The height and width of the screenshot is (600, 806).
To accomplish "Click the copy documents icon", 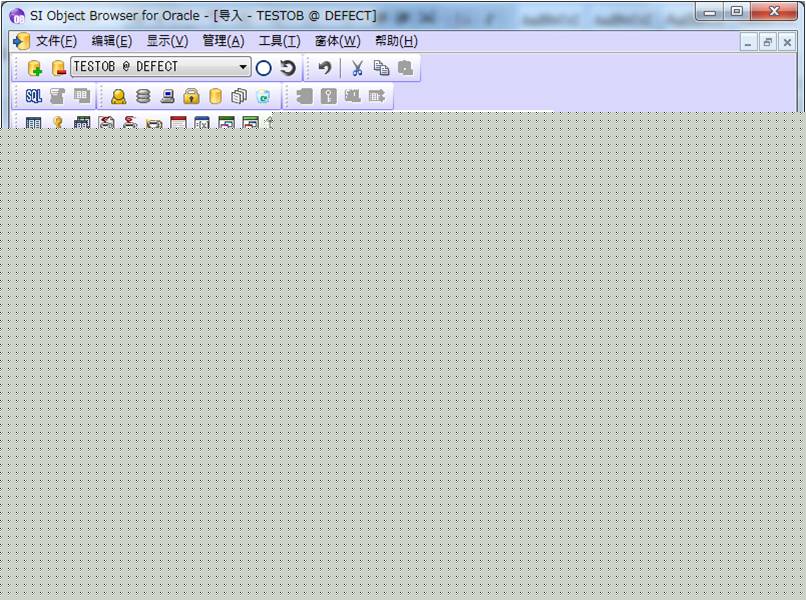I will click(x=381, y=68).
